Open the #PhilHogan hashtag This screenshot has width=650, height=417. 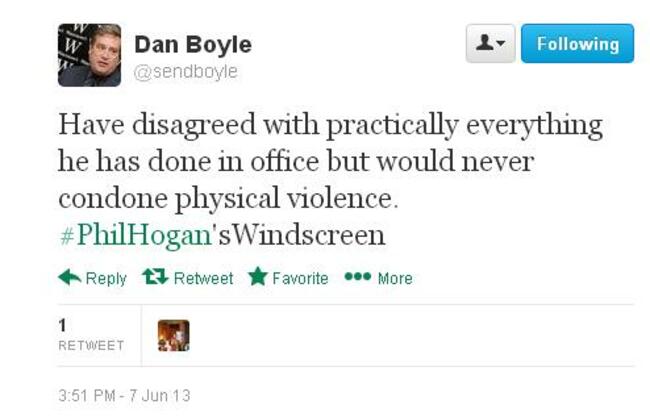(x=136, y=235)
